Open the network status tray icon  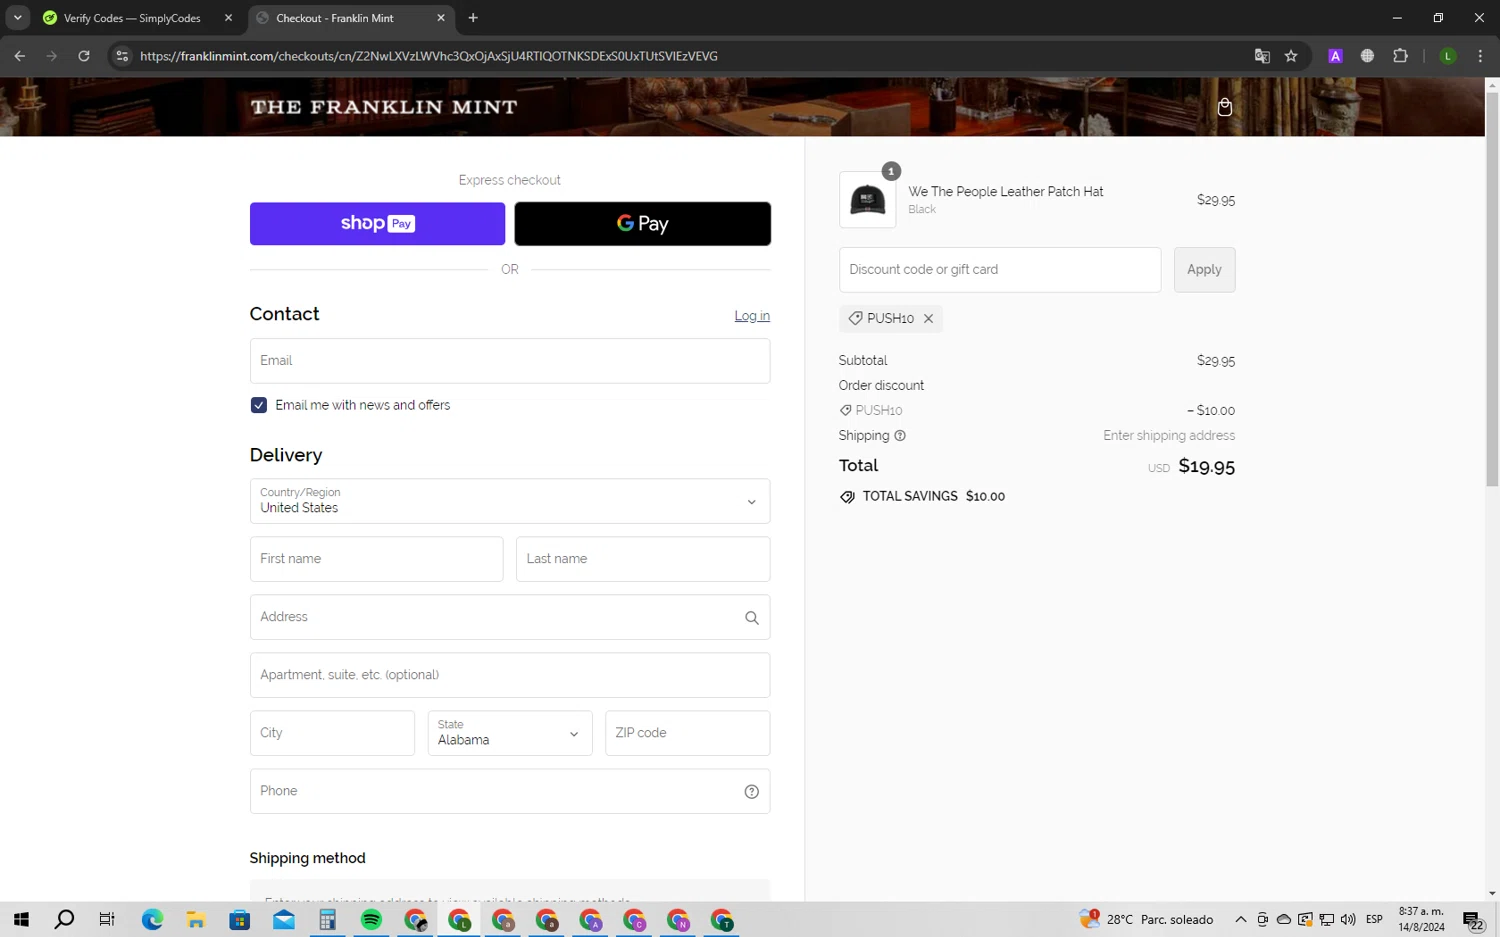click(1327, 920)
